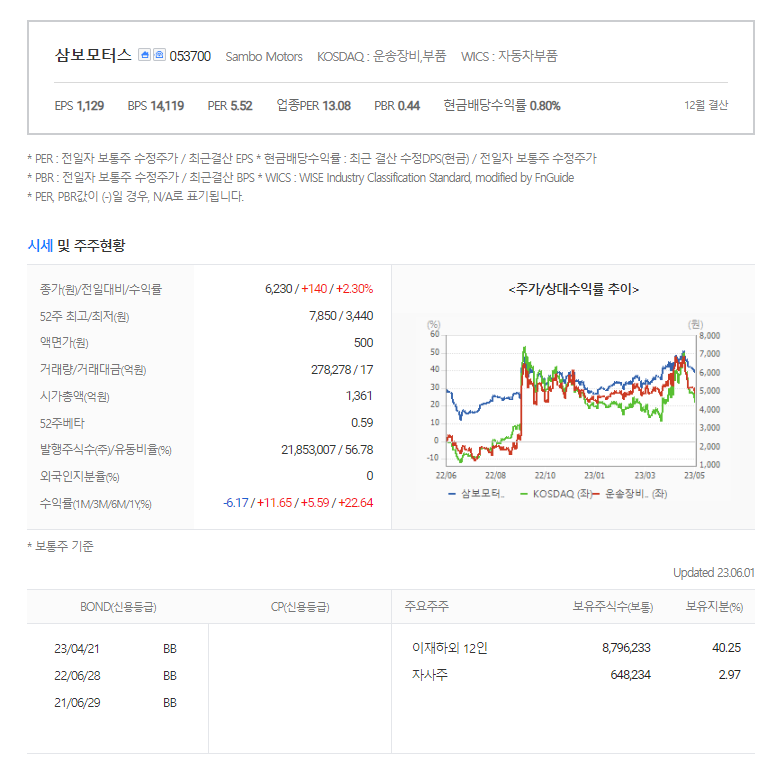Select the closing price 6,230 / +140 / +2.30% value
This screenshot has height=759, width=765.
pos(319,289)
